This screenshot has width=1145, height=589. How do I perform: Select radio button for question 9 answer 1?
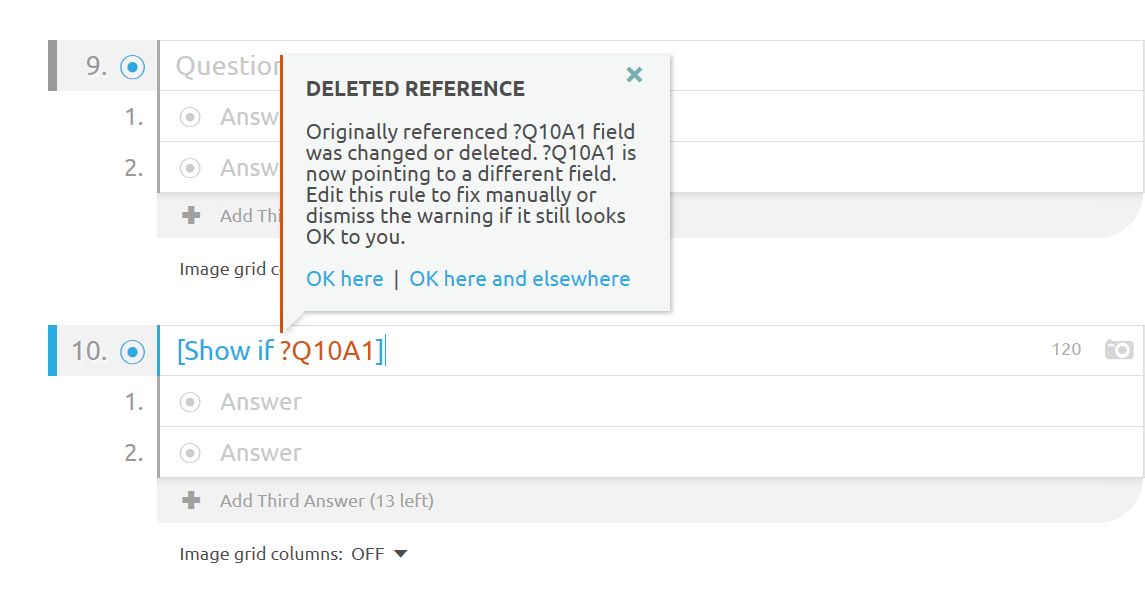coord(190,117)
